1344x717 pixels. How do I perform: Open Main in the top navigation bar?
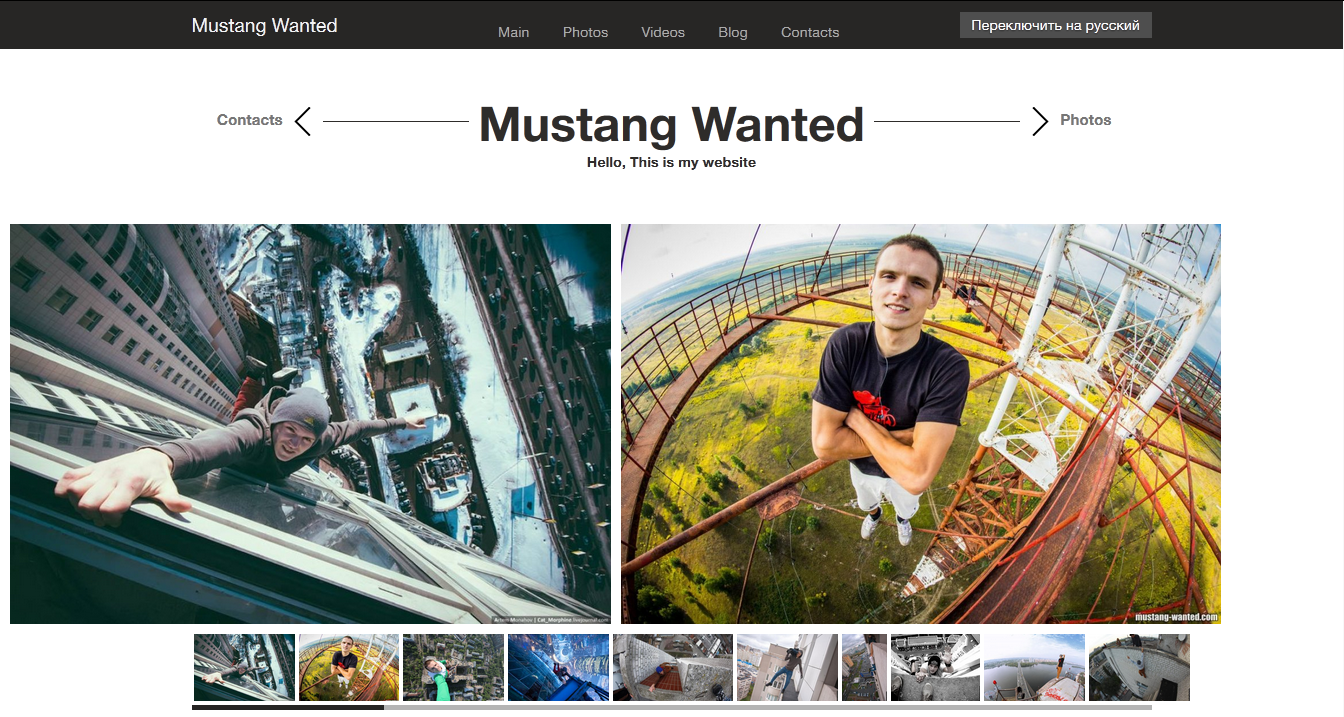514,32
